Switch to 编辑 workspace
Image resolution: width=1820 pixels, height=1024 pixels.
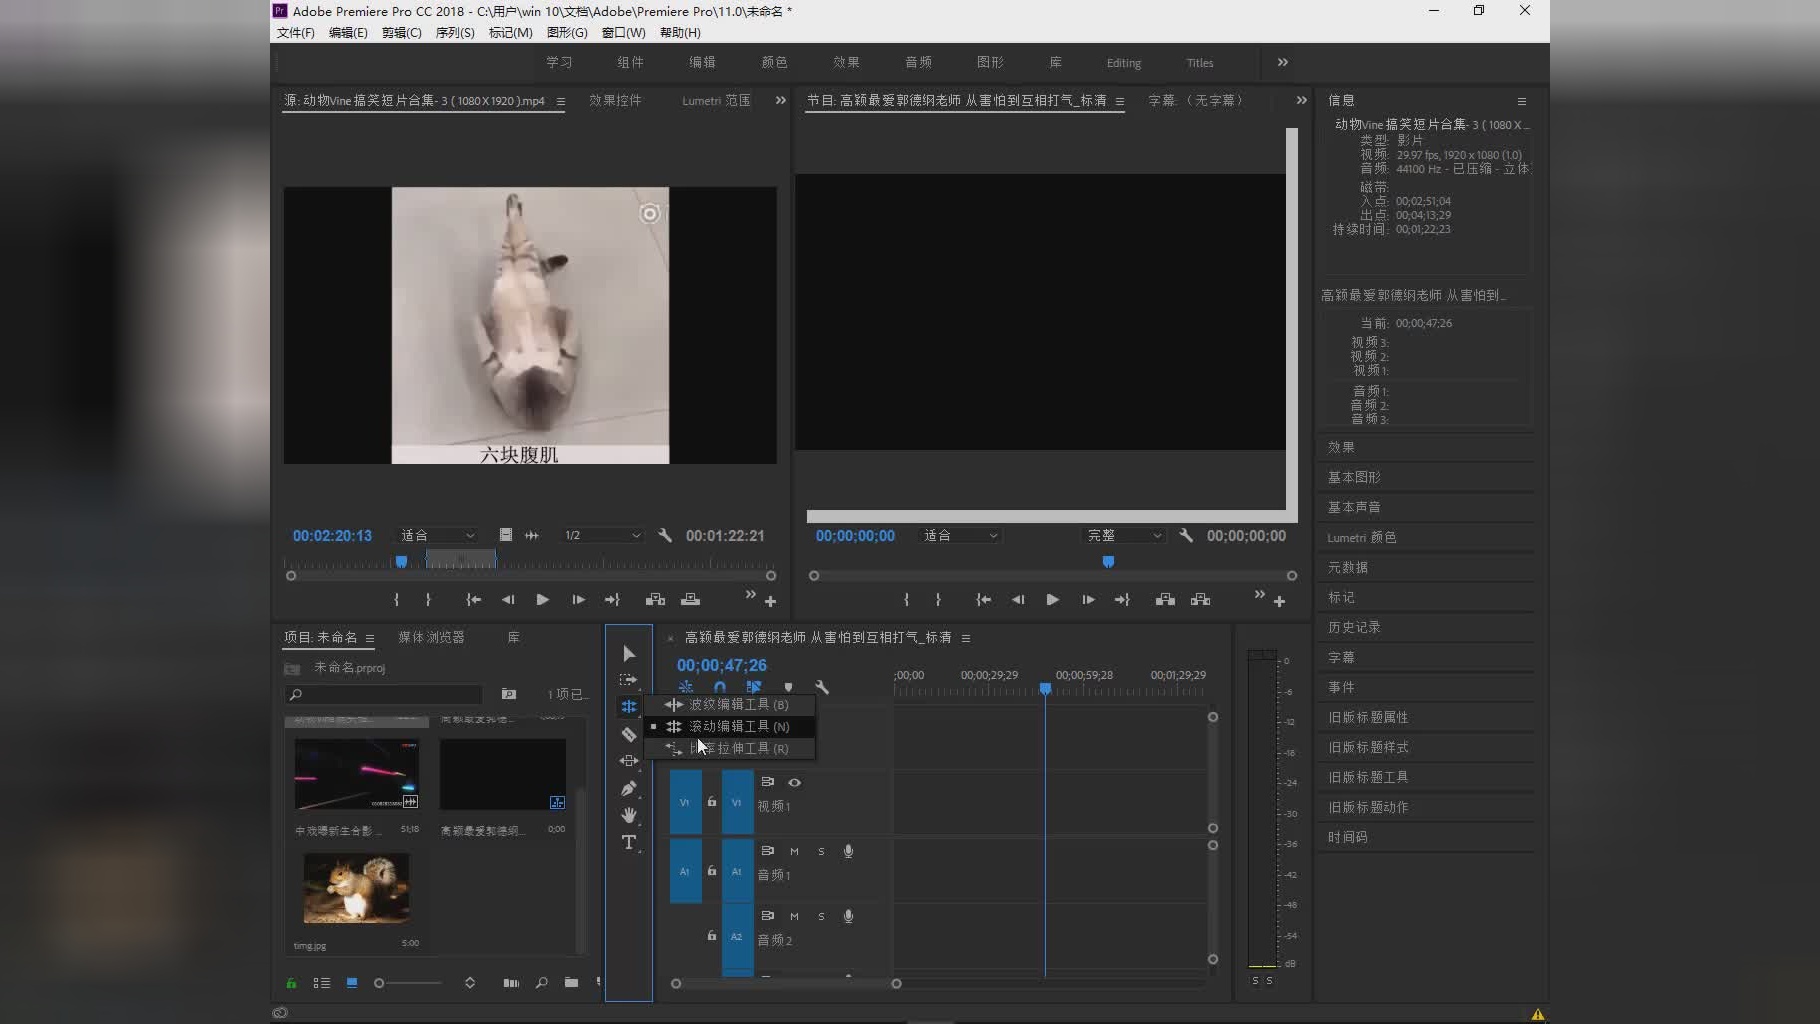coord(702,62)
